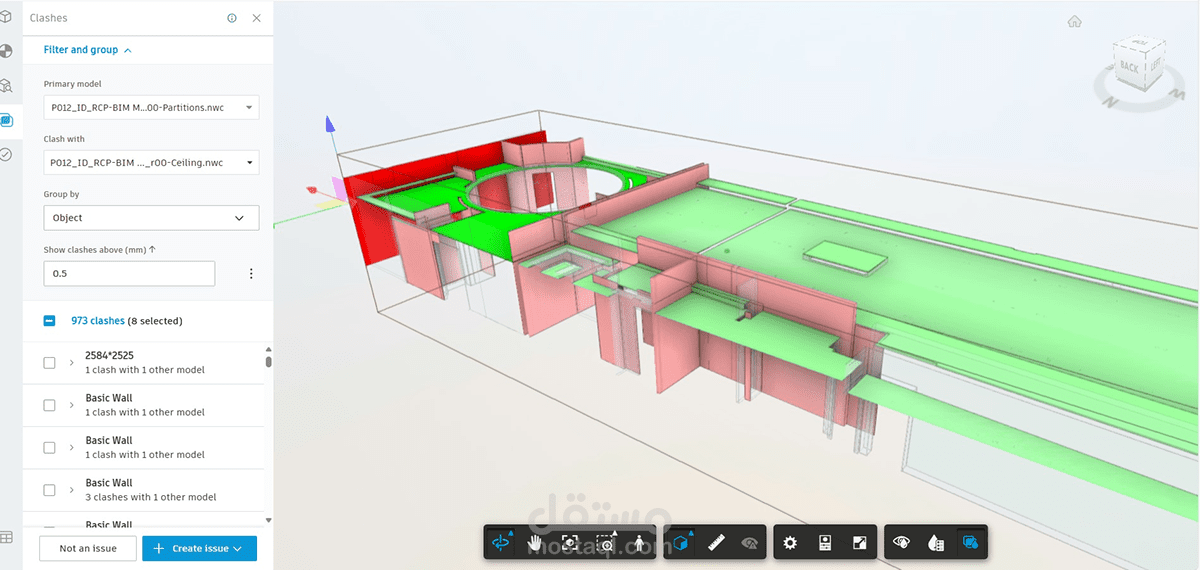This screenshot has height=570, width=1200.
Task: Click the Show clashes above tolerance field
Action: click(x=129, y=273)
